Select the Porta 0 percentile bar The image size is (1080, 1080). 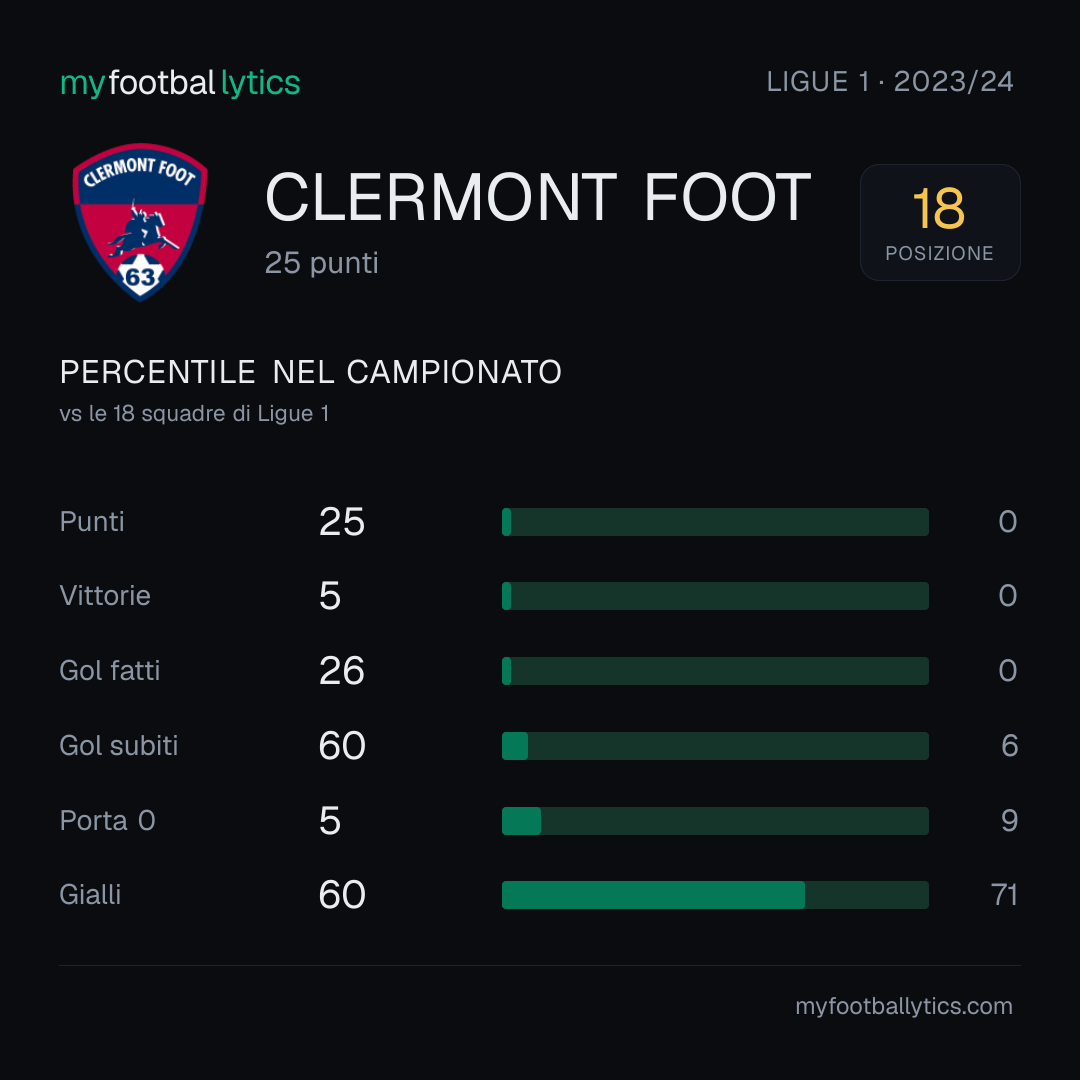715,821
